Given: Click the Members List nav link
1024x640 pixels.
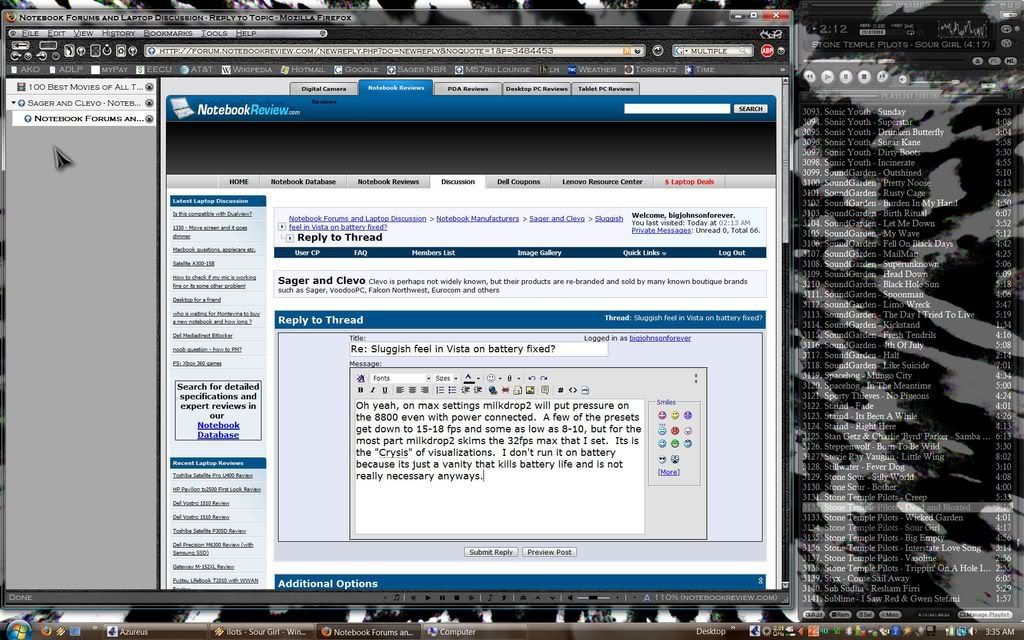Looking at the screenshot, I should tap(433, 253).
